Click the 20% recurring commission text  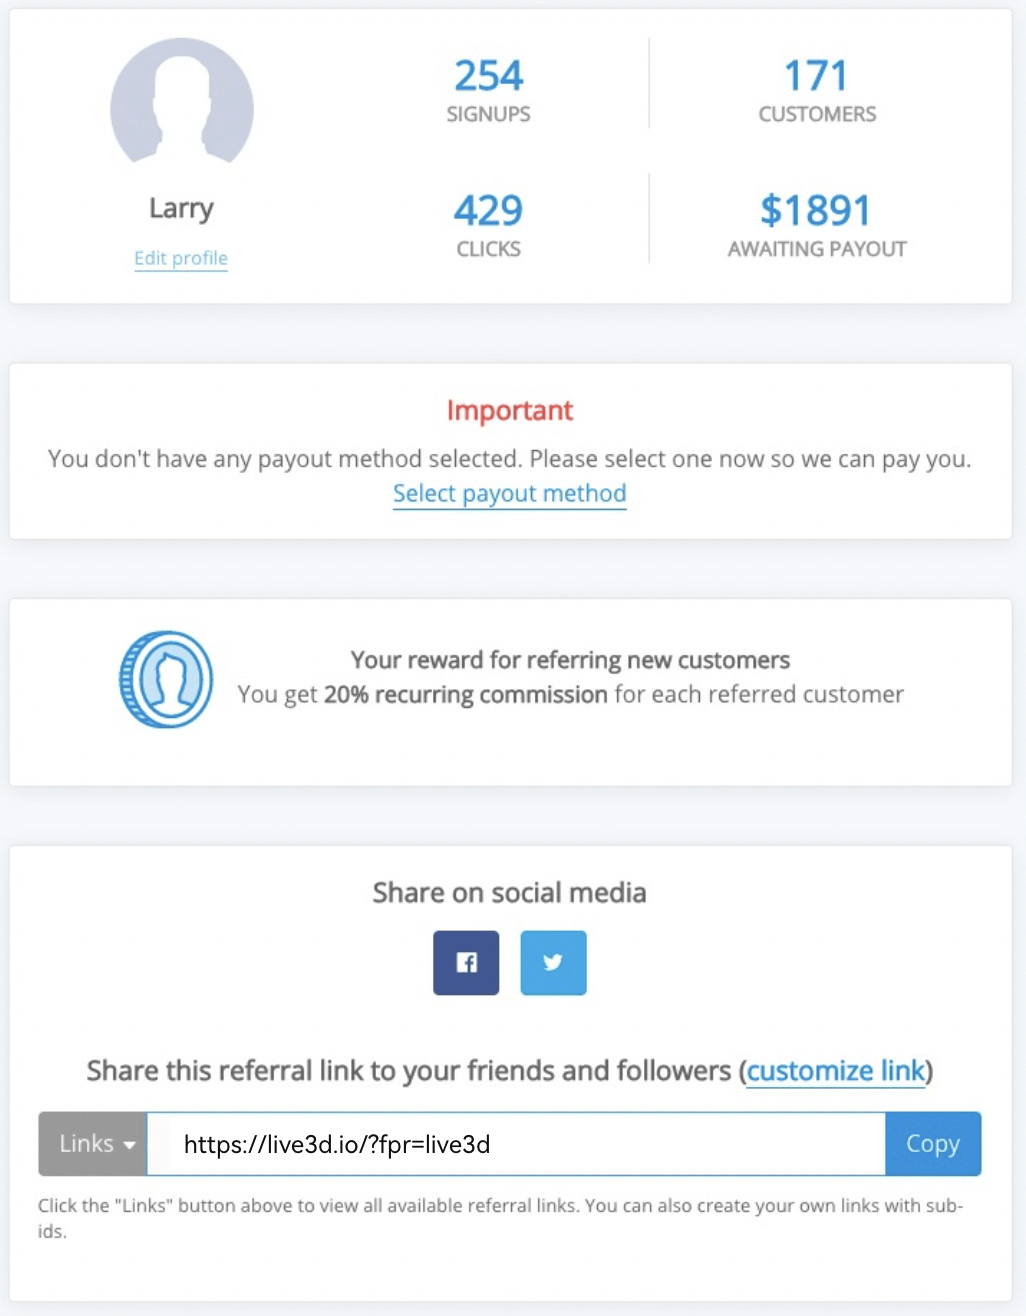click(x=466, y=694)
